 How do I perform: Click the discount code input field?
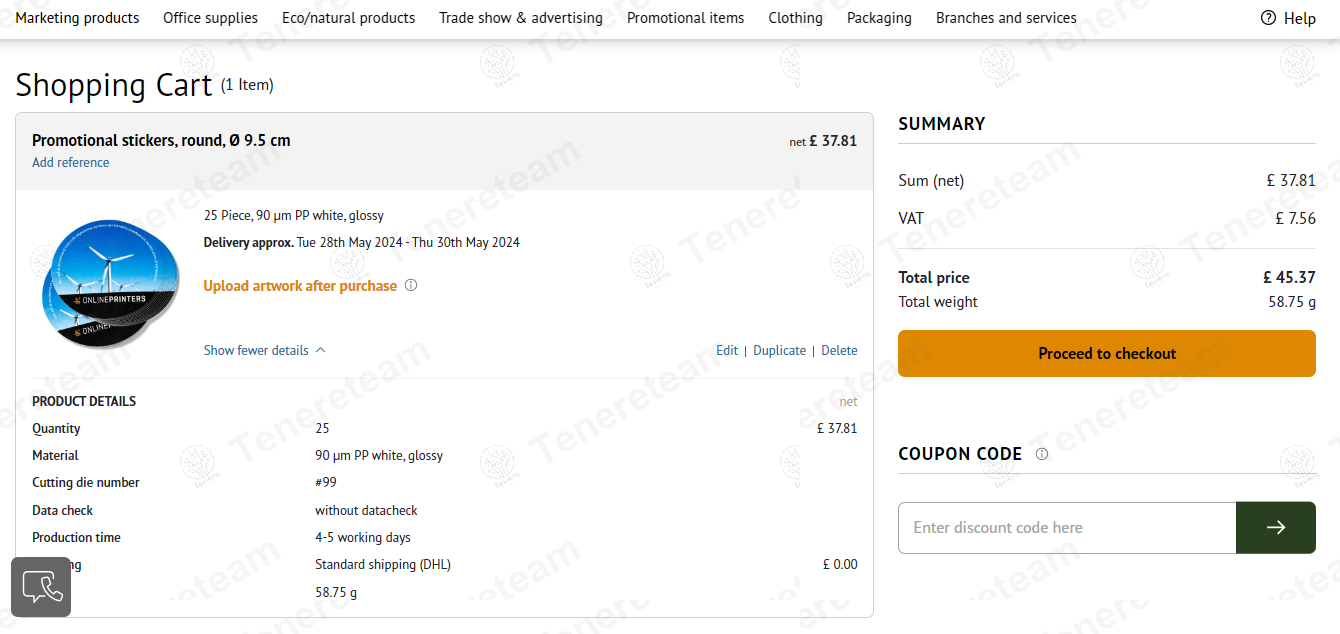point(1066,527)
